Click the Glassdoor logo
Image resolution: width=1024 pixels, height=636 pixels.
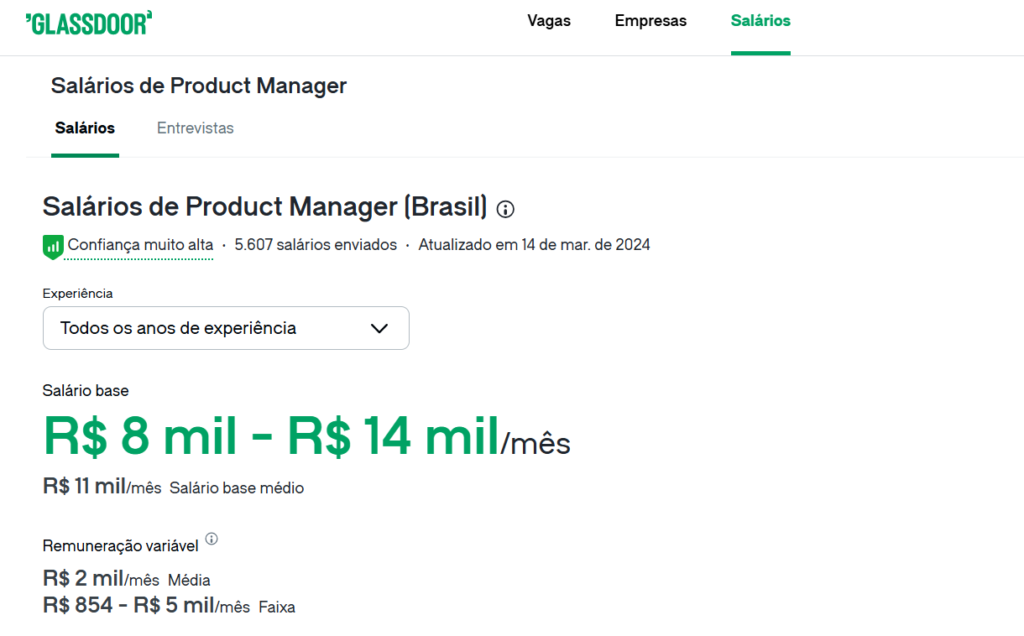tap(88, 20)
